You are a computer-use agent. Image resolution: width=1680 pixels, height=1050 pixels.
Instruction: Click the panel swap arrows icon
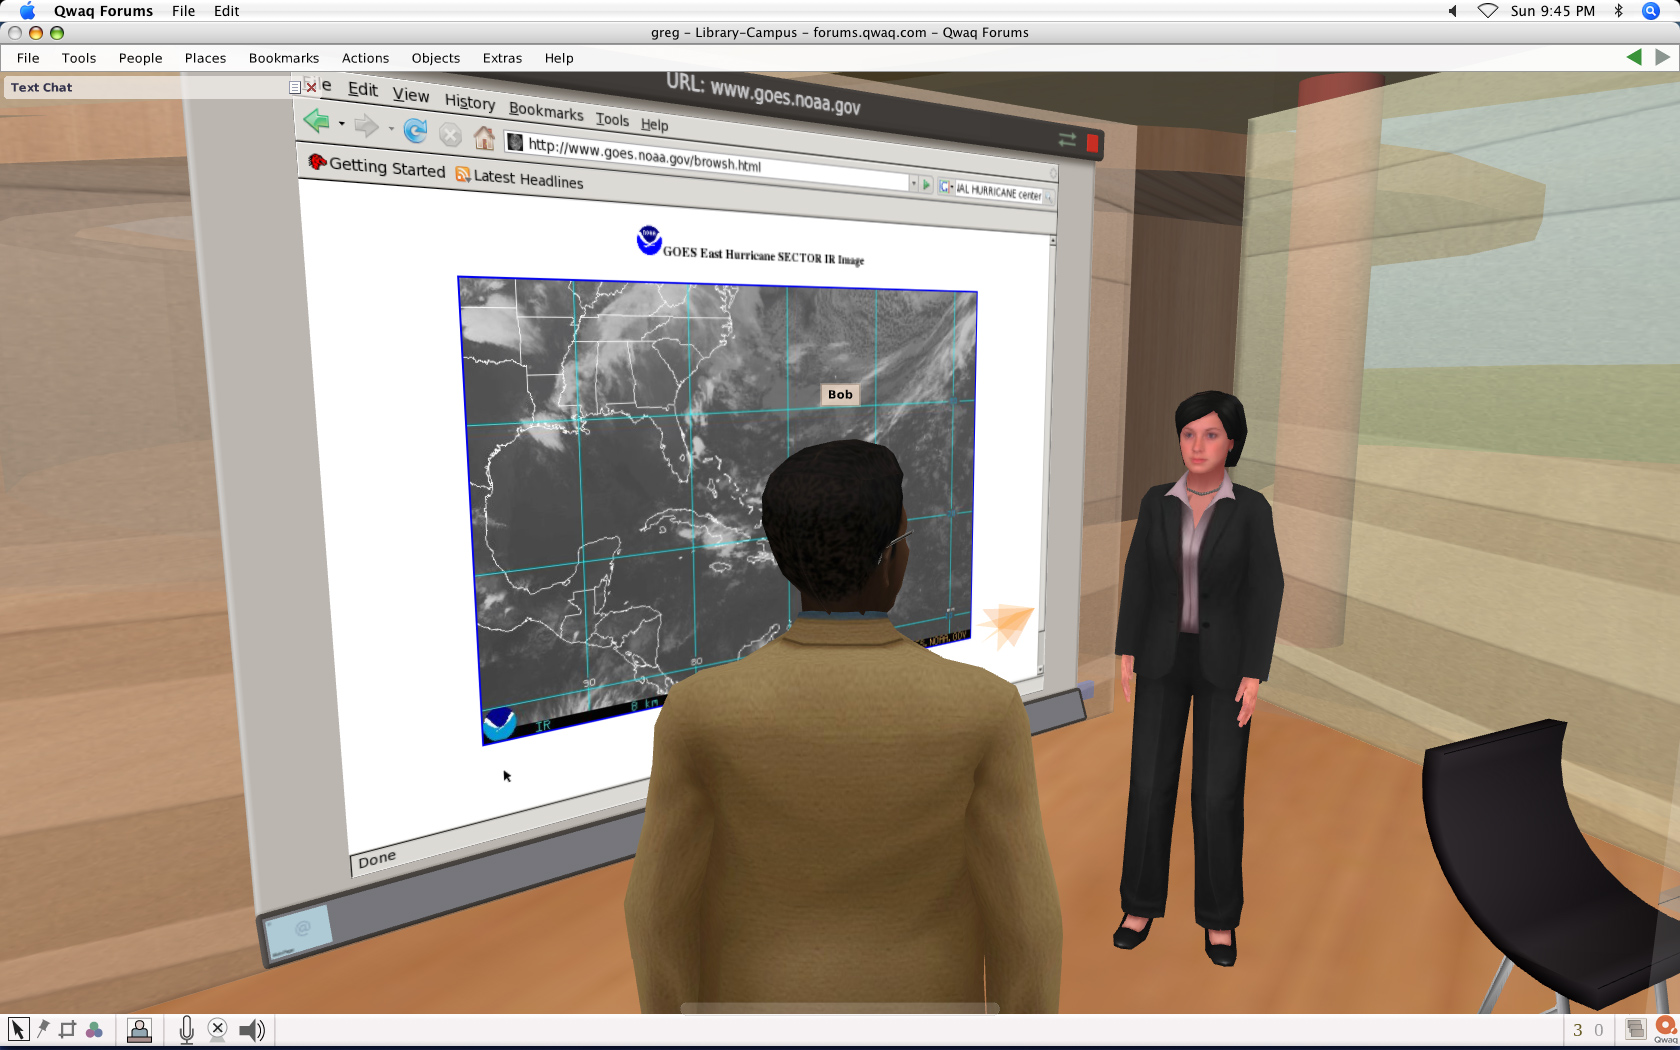[x=1067, y=140]
